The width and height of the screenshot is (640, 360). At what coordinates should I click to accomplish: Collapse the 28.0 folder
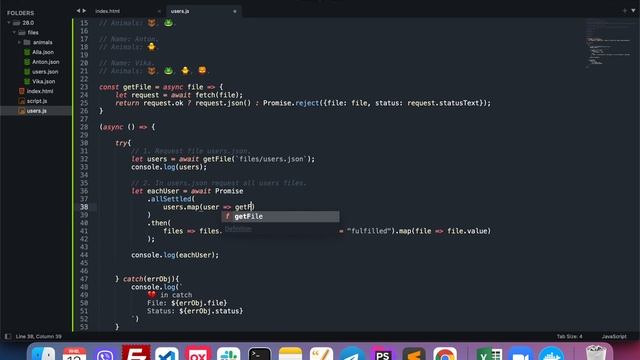[9, 23]
